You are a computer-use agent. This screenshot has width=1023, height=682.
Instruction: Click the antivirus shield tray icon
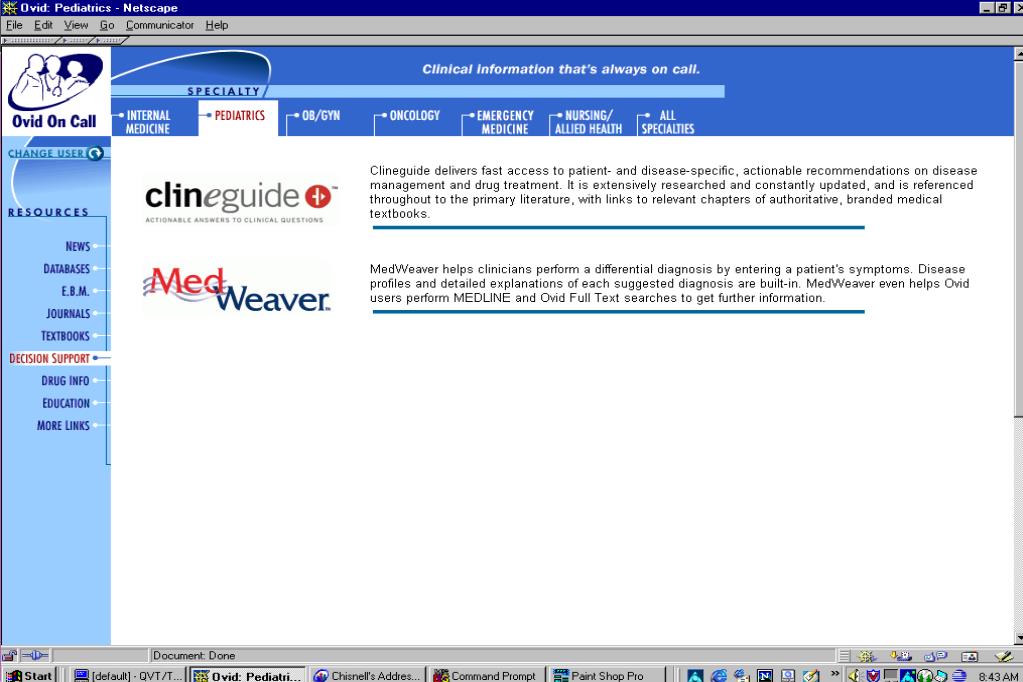tap(873, 675)
